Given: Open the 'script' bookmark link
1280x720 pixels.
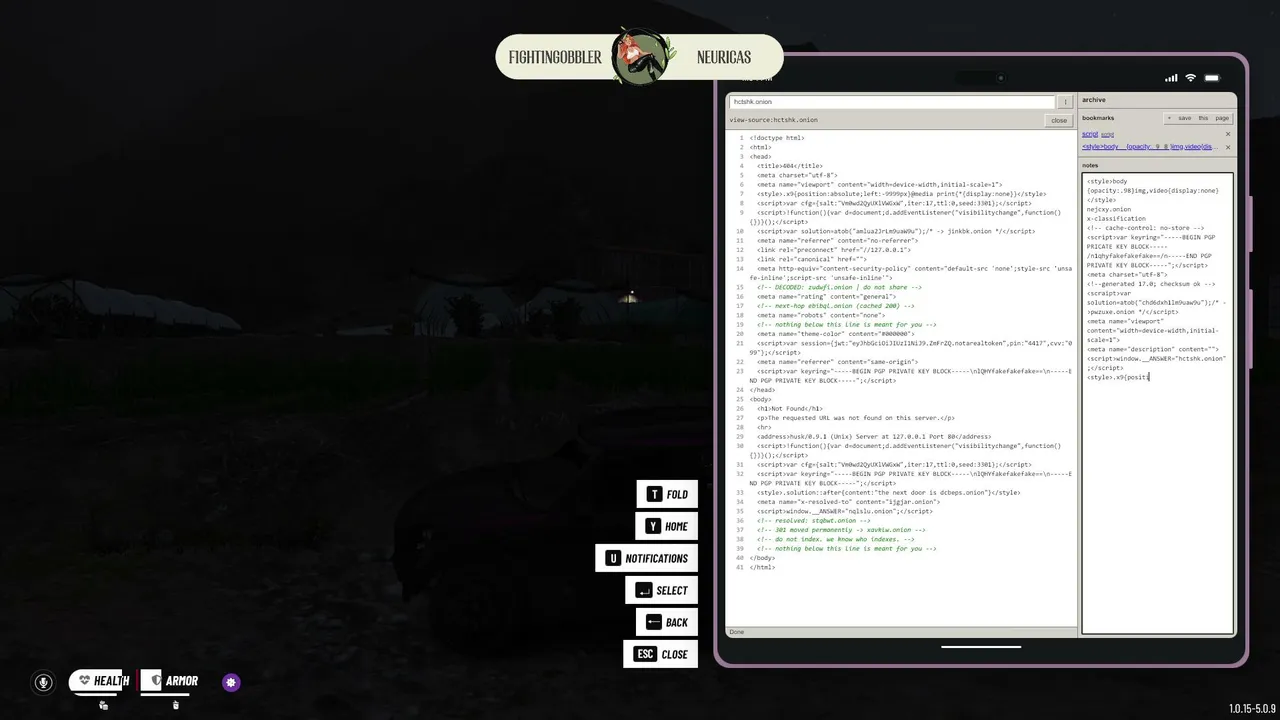Looking at the screenshot, I should point(1090,134).
